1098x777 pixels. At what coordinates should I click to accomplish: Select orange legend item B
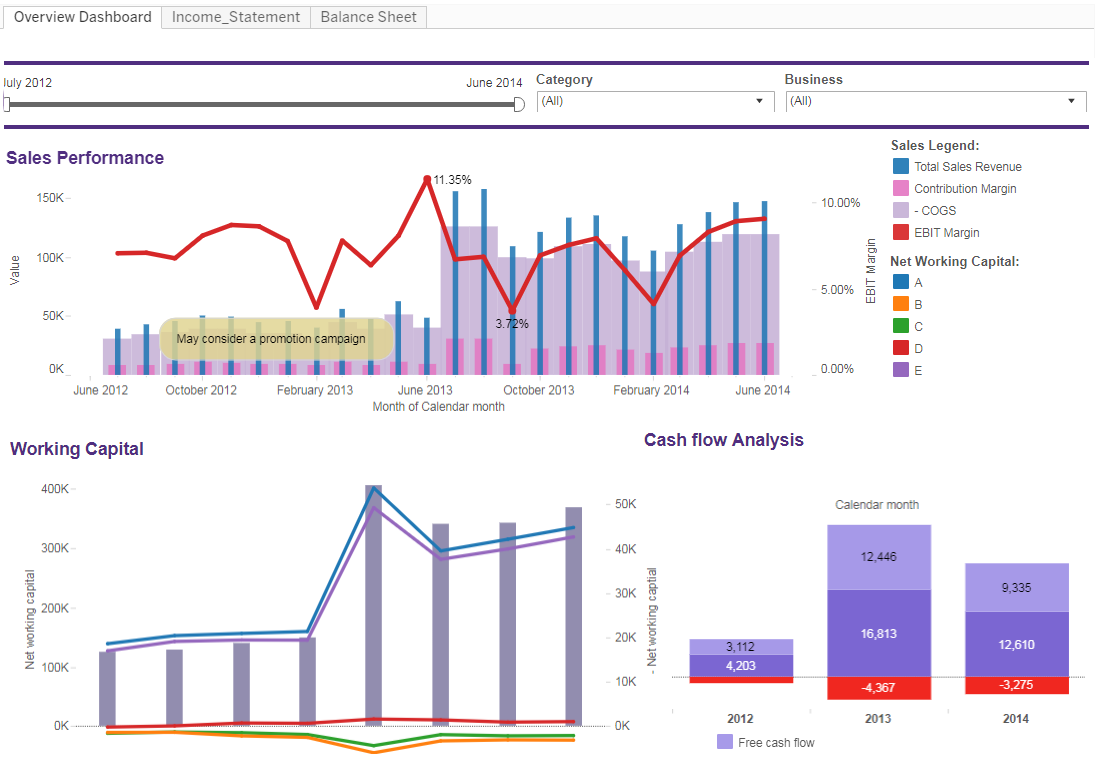[x=900, y=305]
